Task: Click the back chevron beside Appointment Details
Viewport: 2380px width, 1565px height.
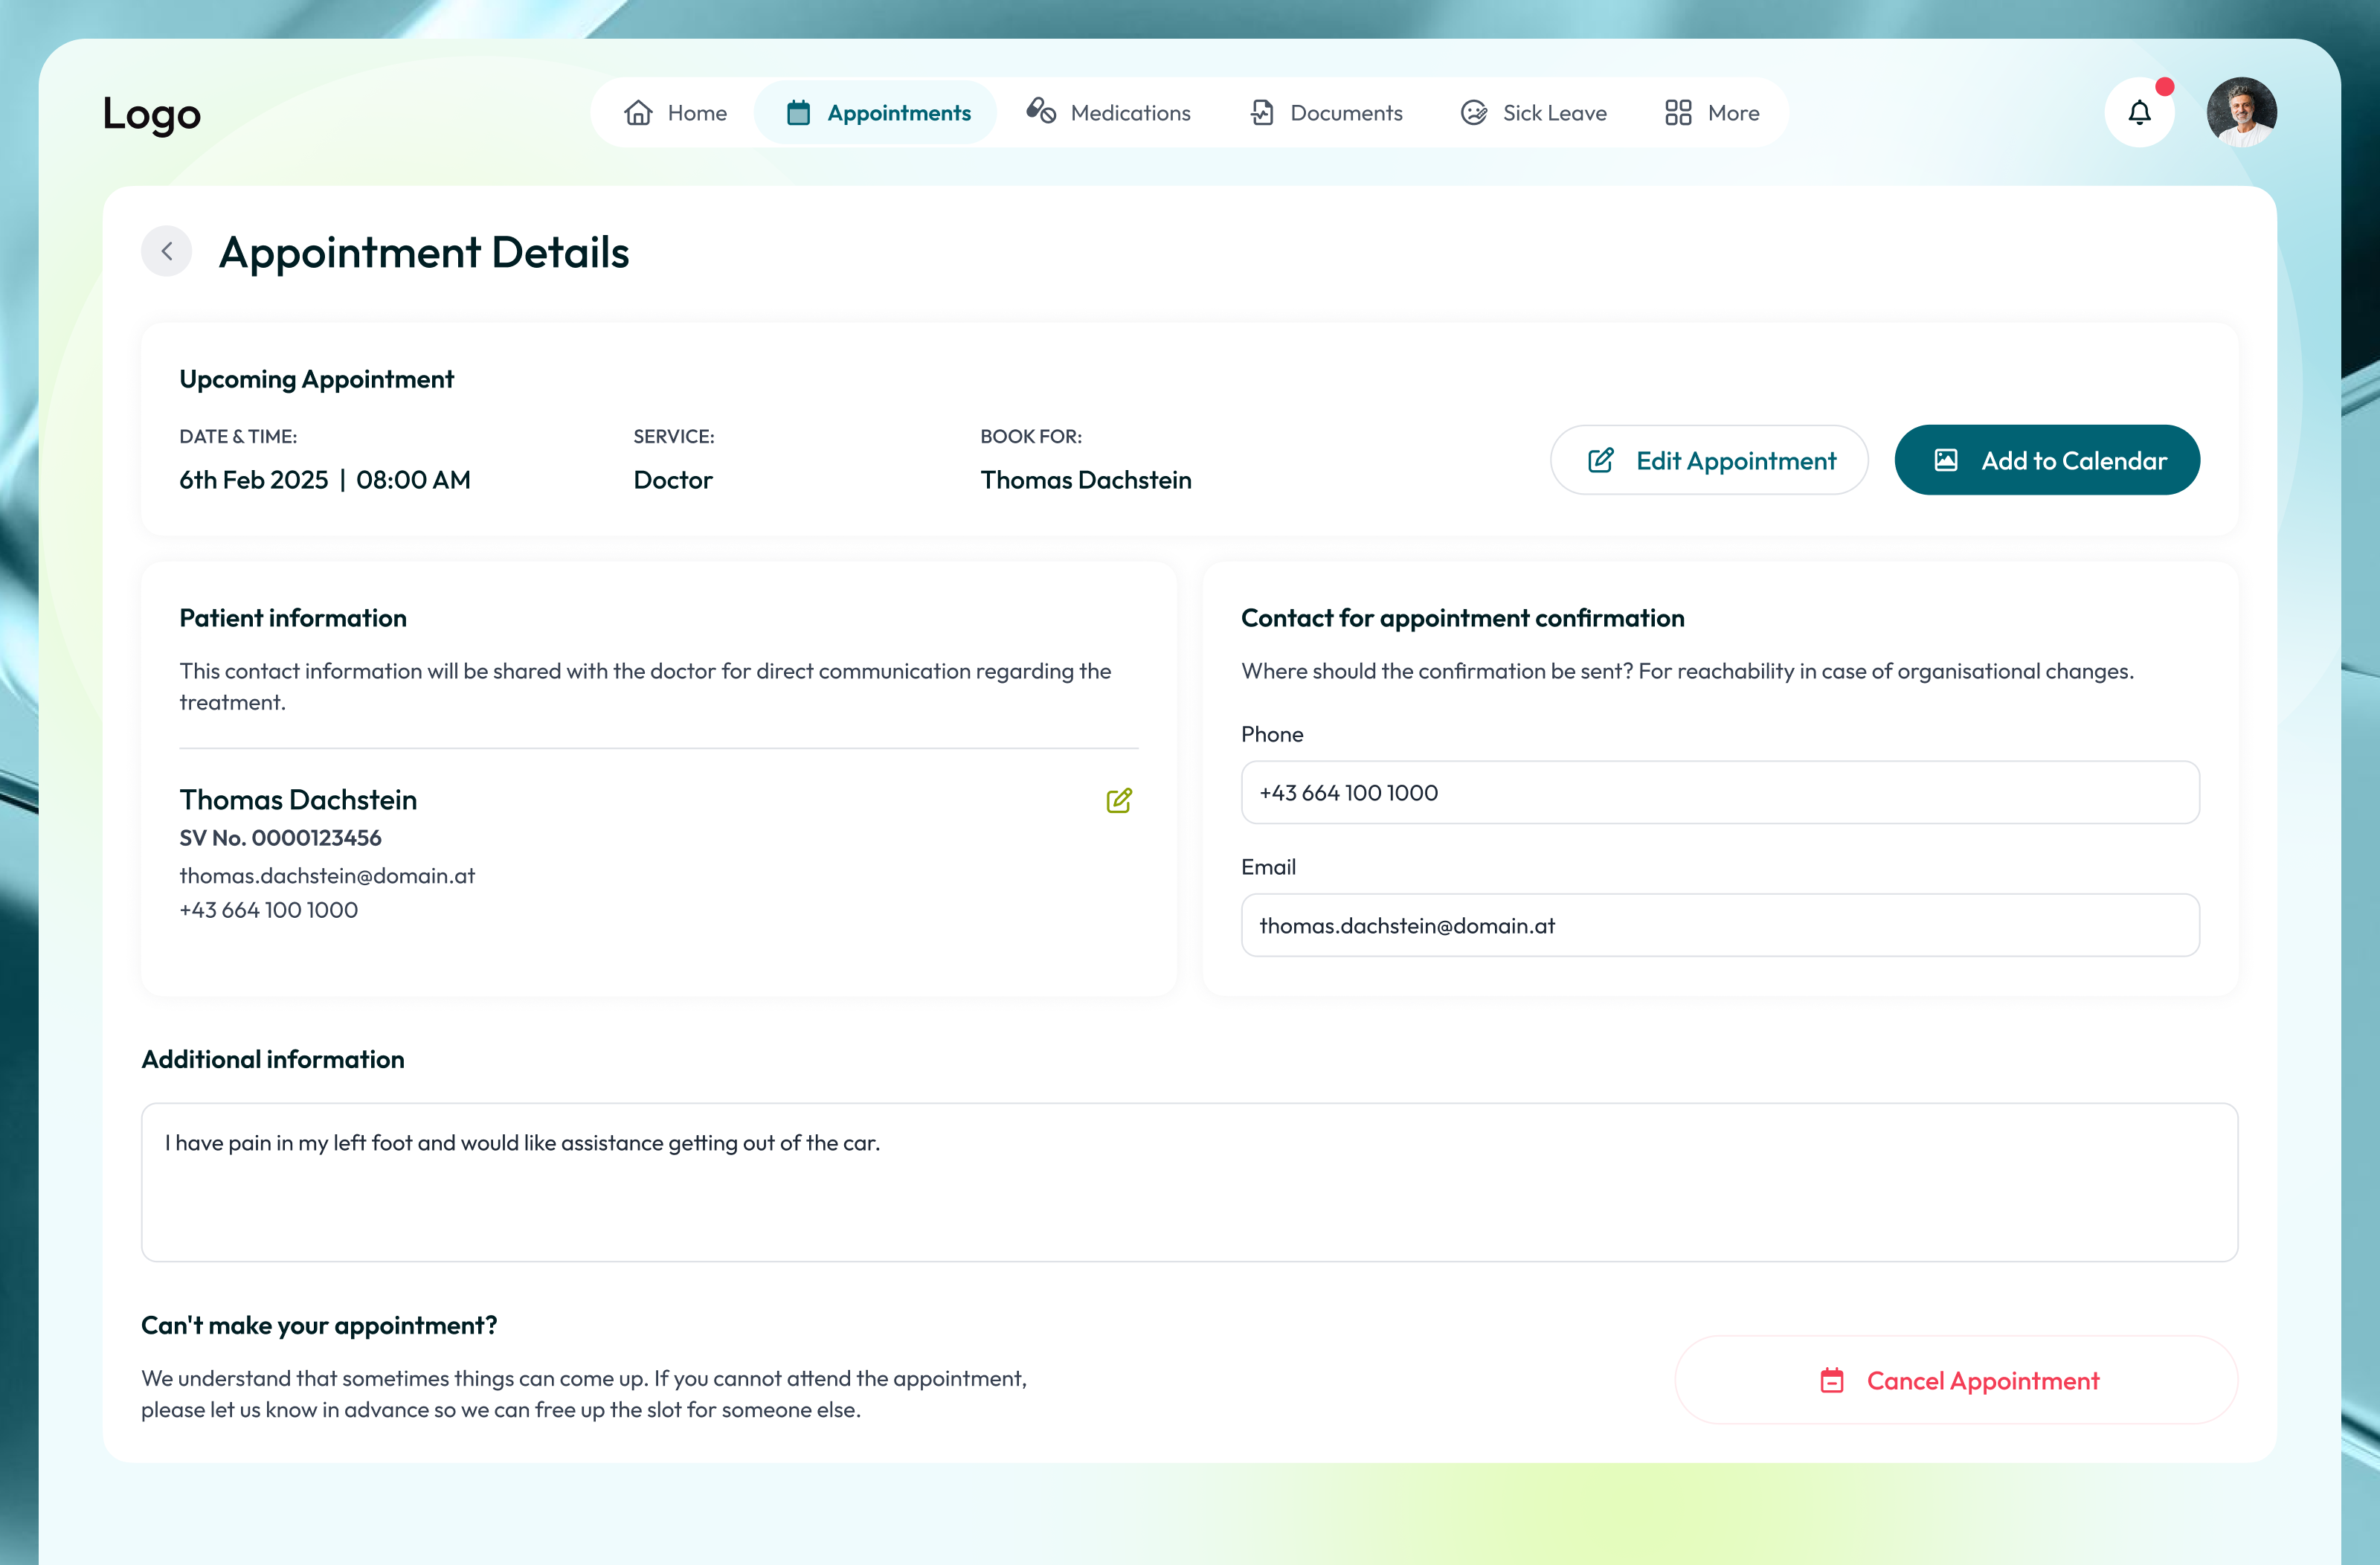Action: 166,251
